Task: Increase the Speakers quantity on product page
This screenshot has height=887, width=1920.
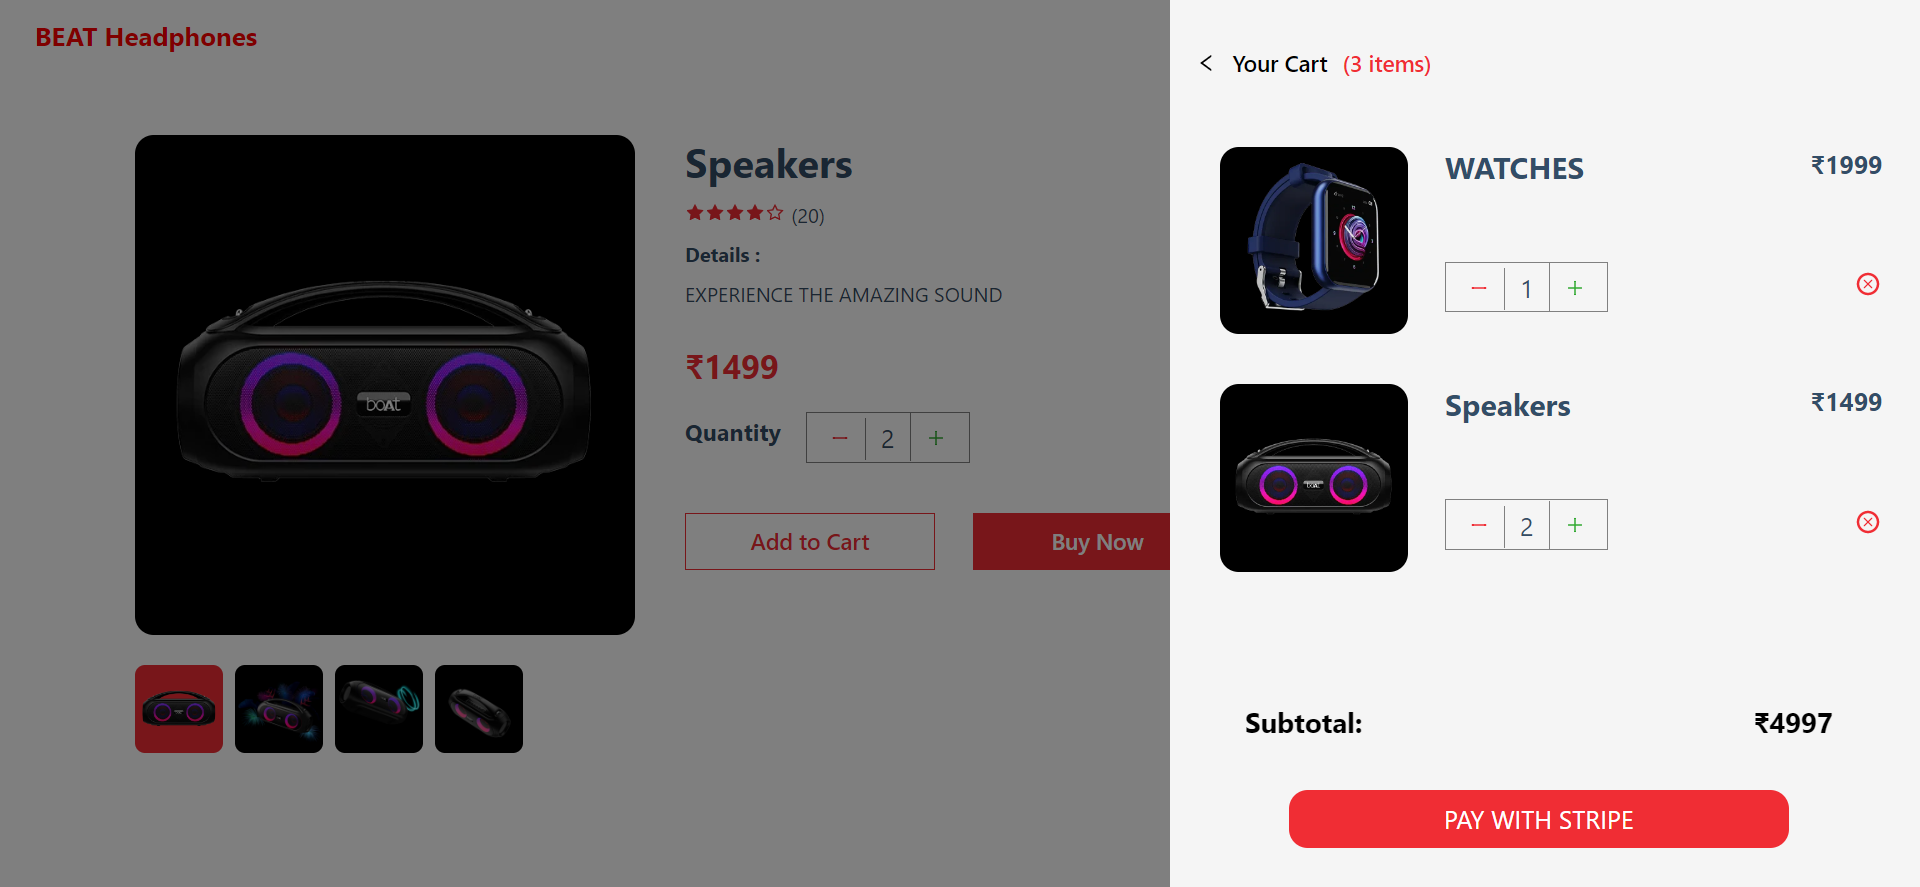Action: (937, 437)
